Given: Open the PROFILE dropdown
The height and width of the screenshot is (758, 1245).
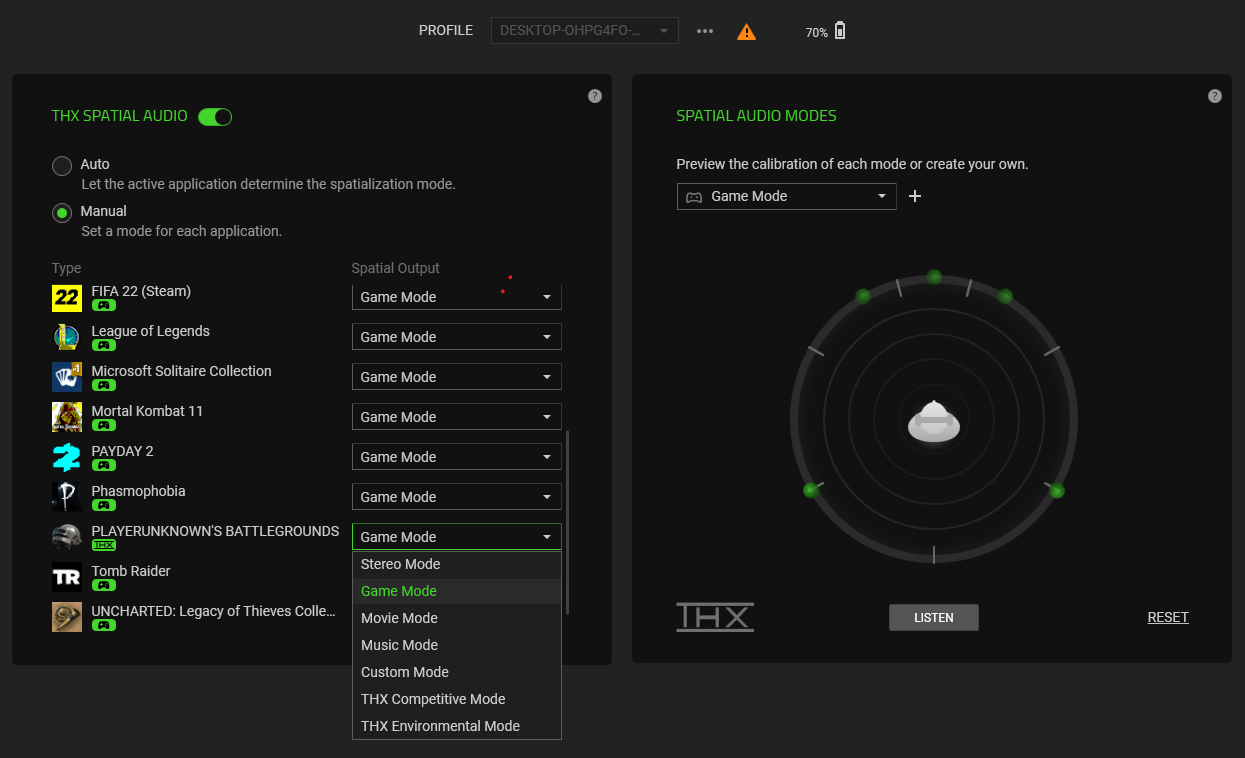Looking at the screenshot, I should click(585, 31).
